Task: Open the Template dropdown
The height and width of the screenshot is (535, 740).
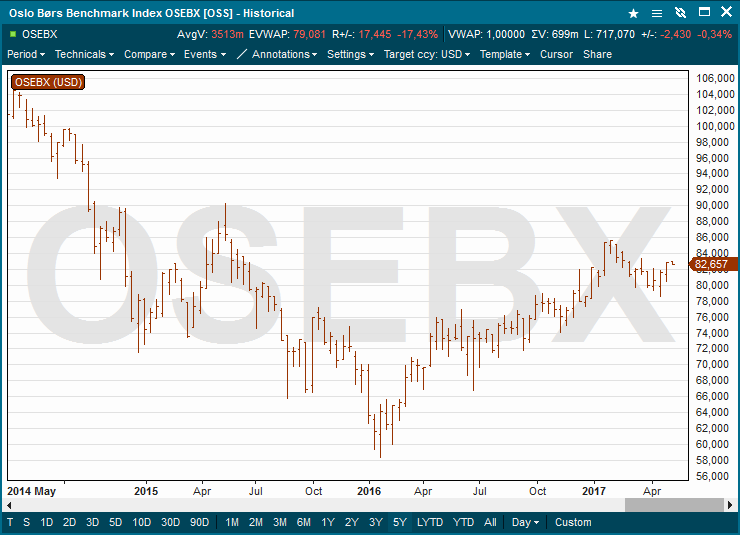Action: click(505, 54)
